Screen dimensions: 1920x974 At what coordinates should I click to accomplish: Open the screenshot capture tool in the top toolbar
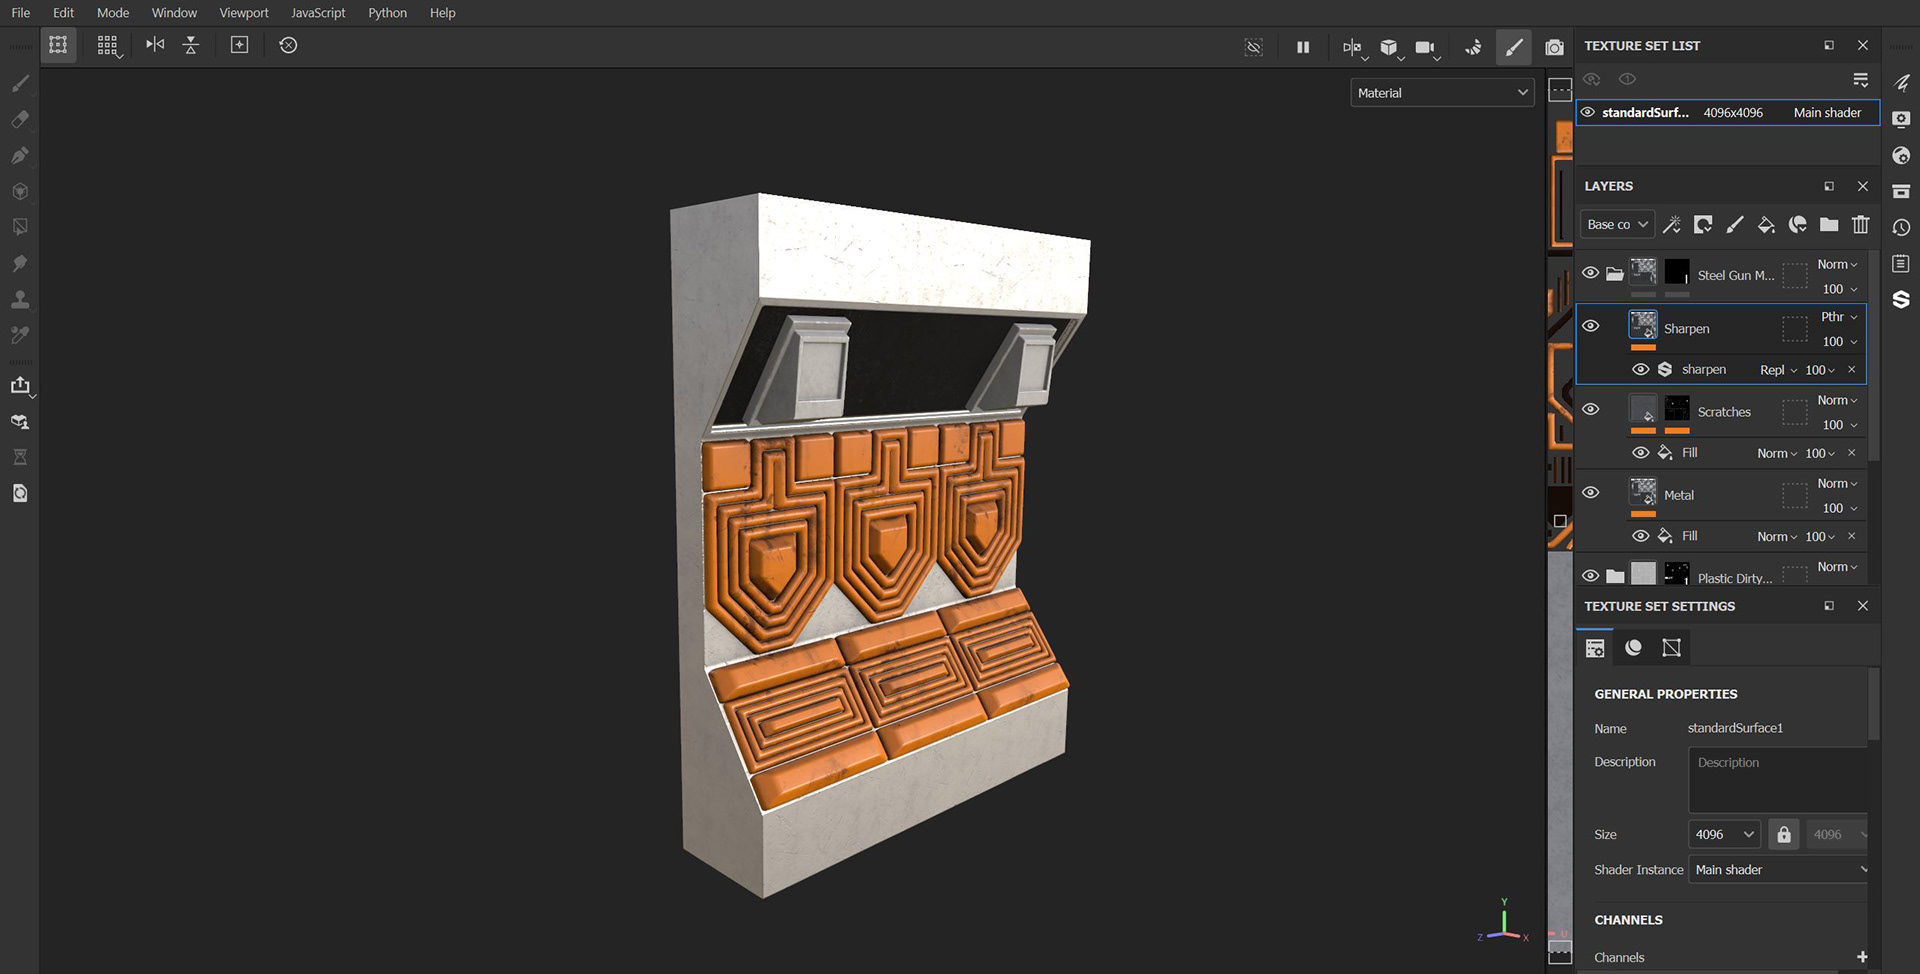1554,46
